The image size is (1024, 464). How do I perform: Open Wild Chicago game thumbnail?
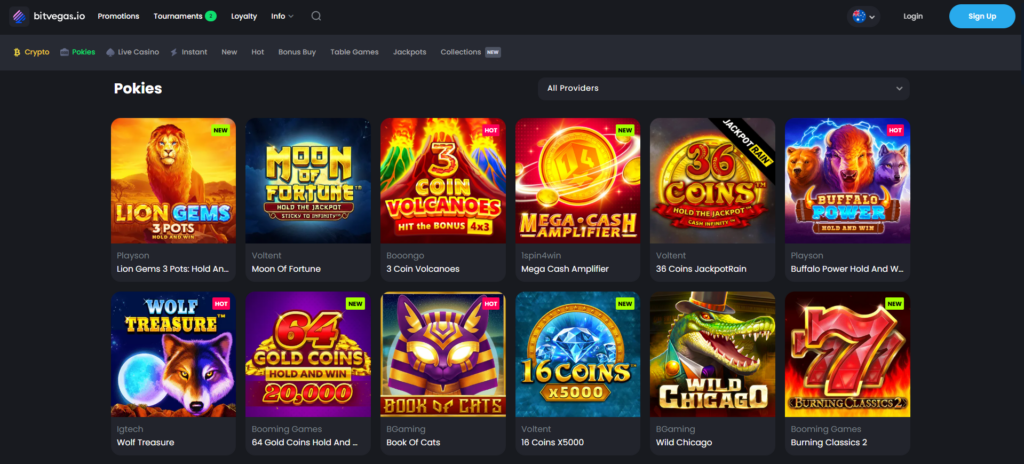click(x=712, y=354)
